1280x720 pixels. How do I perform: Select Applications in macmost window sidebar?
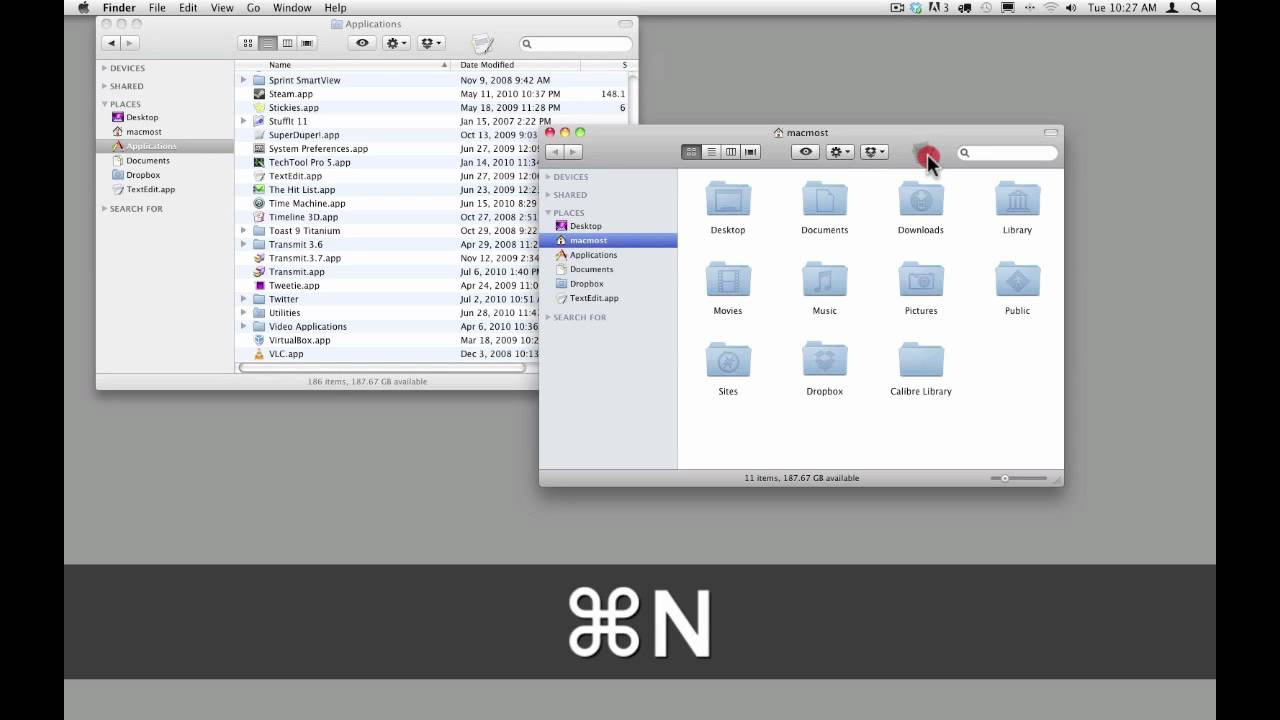click(x=593, y=255)
